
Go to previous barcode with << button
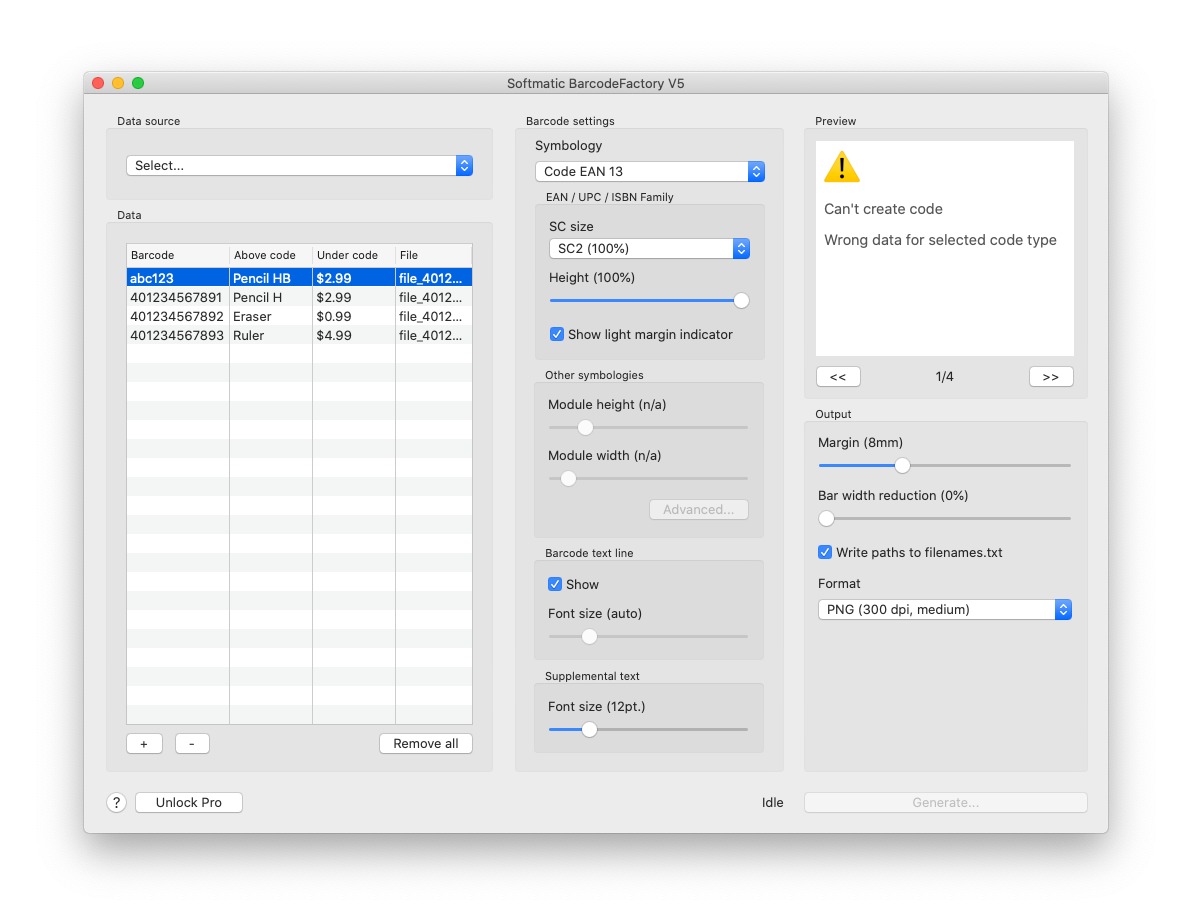(x=839, y=376)
